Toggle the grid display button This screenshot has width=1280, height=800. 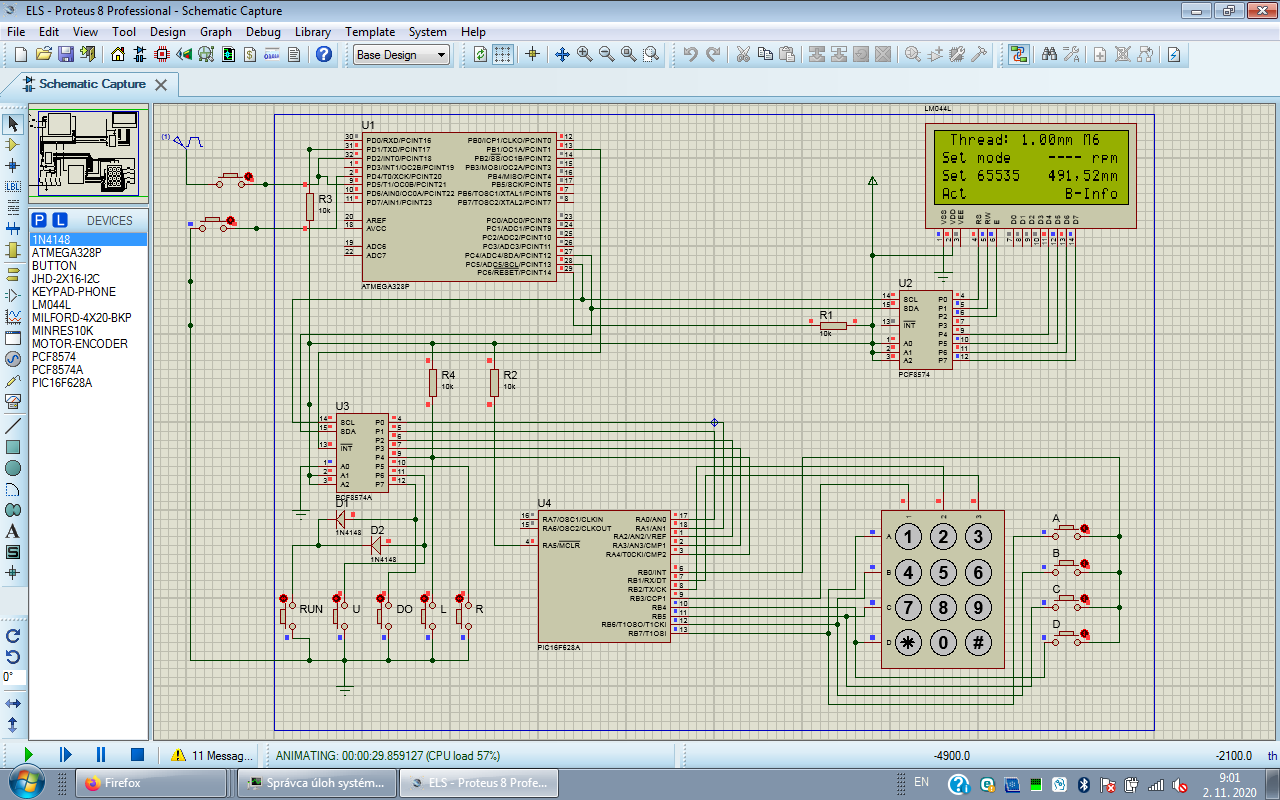pos(503,54)
